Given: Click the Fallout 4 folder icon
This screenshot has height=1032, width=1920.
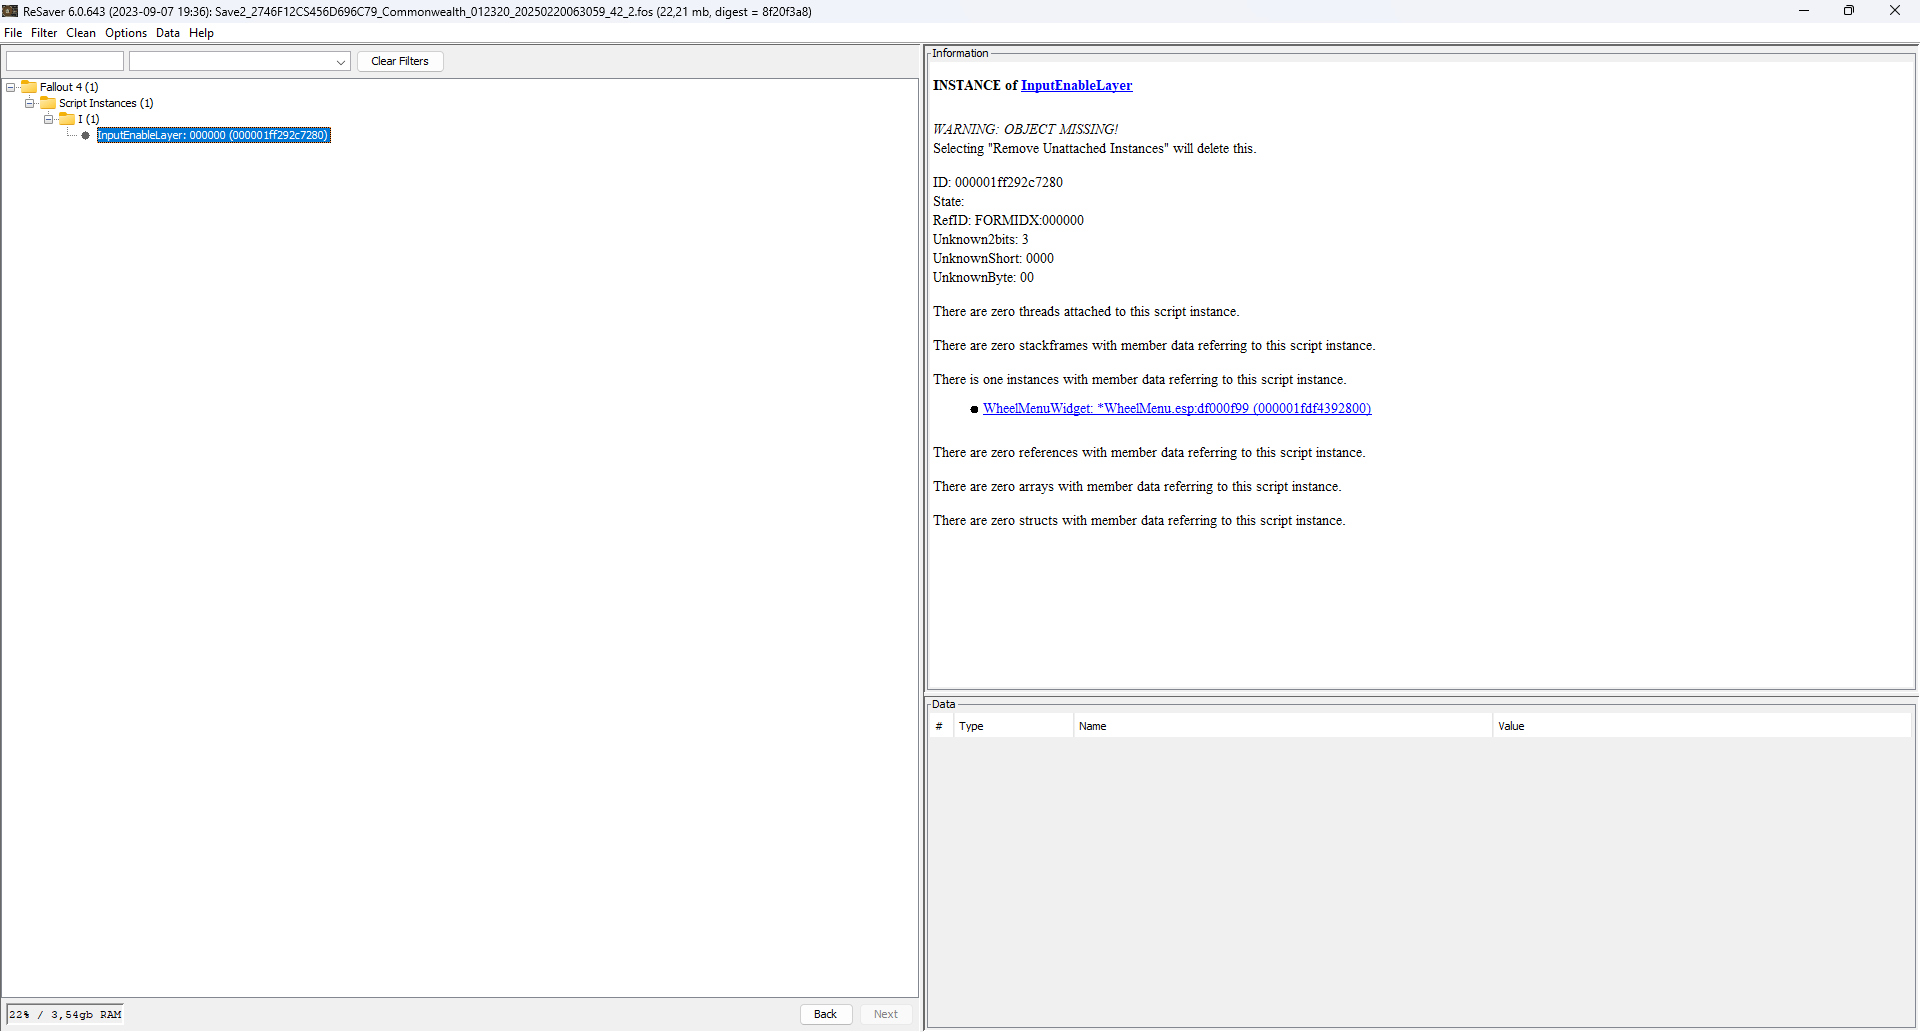Looking at the screenshot, I should tap(29, 87).
